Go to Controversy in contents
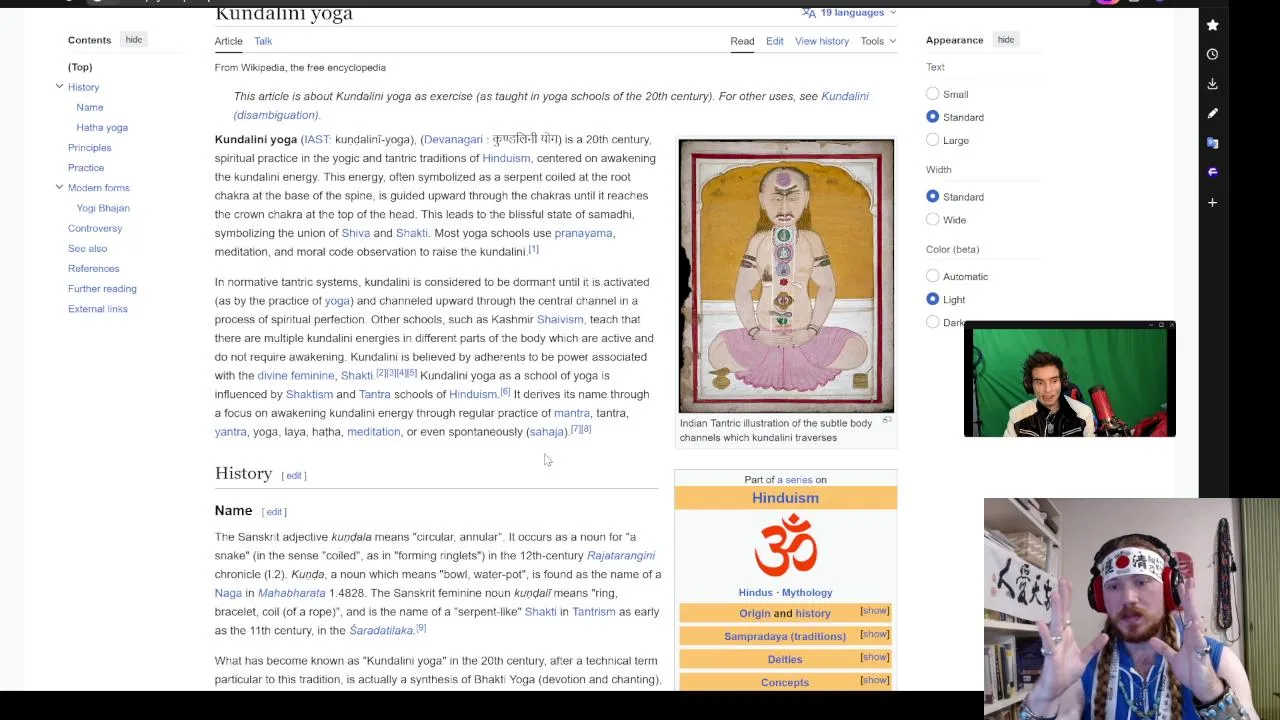Image resolution: width=1280 pixels, height=720 pixels. tap(95, 228)
